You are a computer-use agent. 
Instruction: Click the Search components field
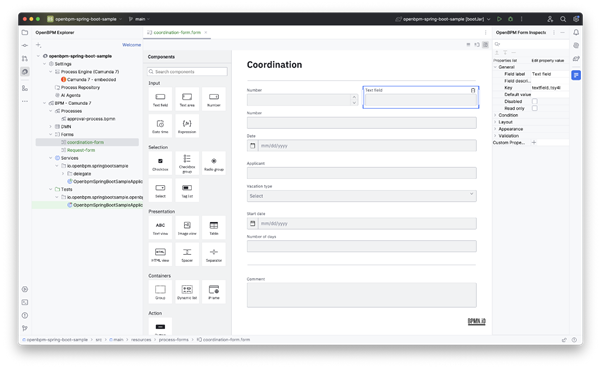[187, 72]
